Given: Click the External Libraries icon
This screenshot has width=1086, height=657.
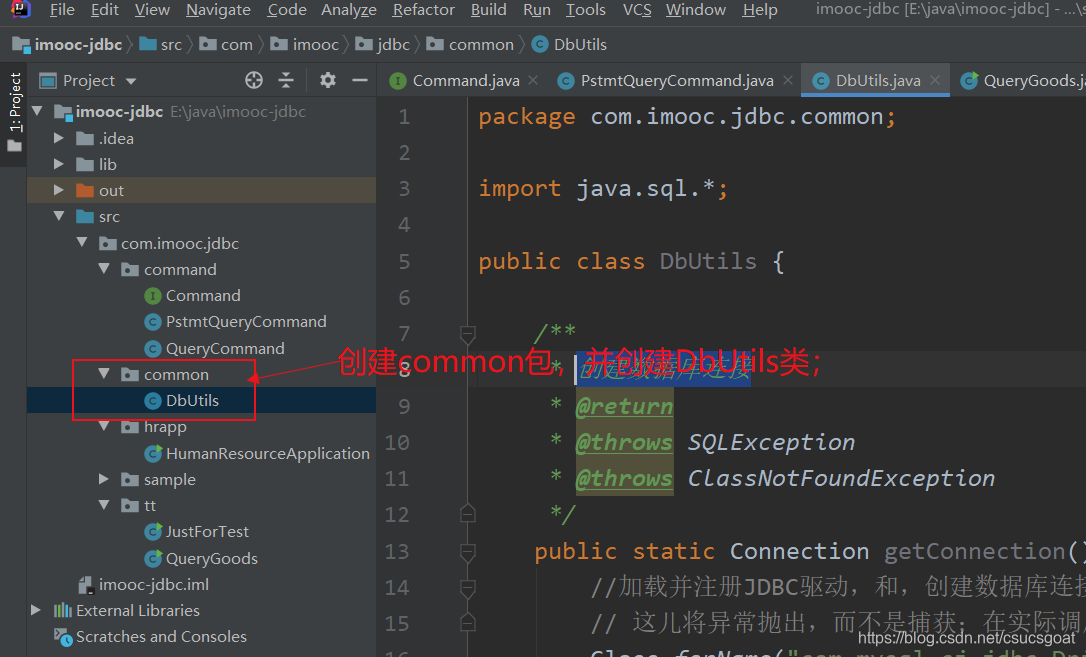Looking at the screenshot, I should click(x=63, y=611).
